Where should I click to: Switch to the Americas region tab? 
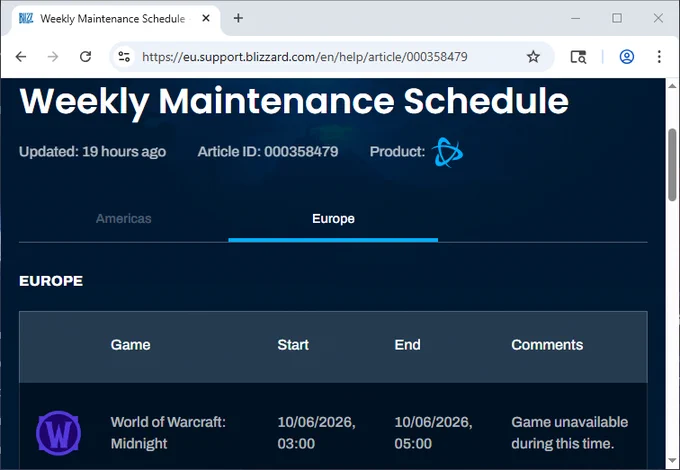124,219
